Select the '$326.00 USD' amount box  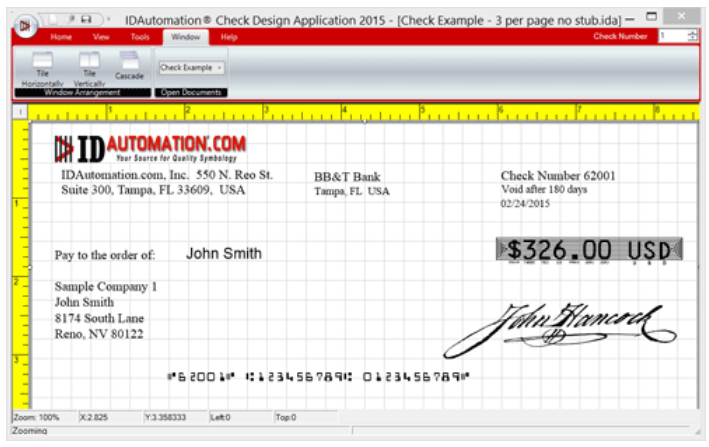point(589,249)
